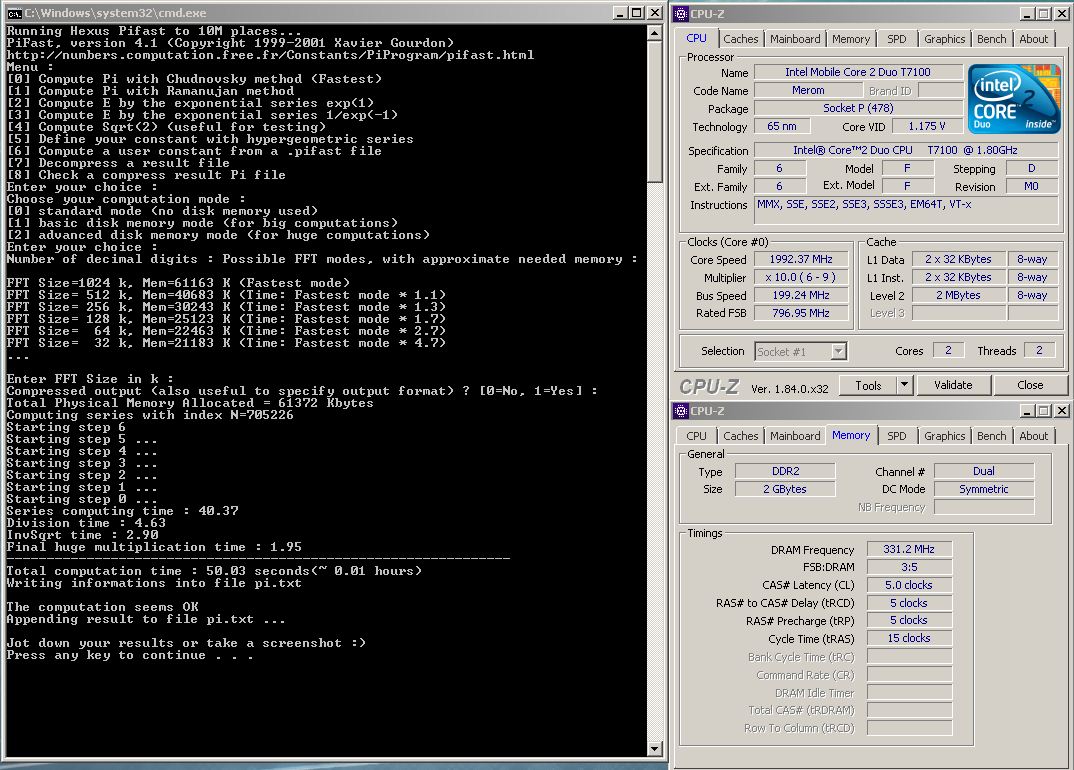Click the Channel # value 'Dual'
Image resolution: width=1074 pixels, height=770 pixels.
(x=984, y=471)
